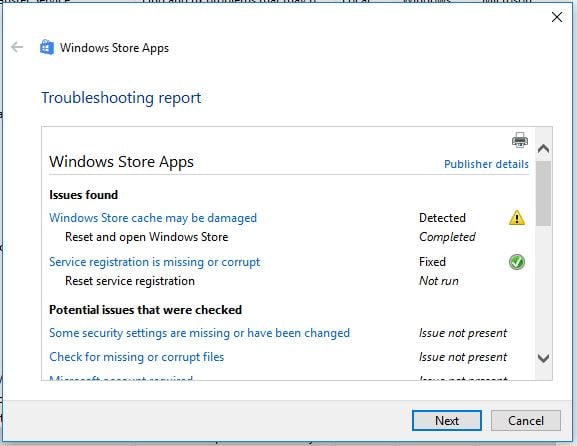Select 'Reset service registration' text
The height and width of the screenshot is (446, 577).
tap(130, 281)
